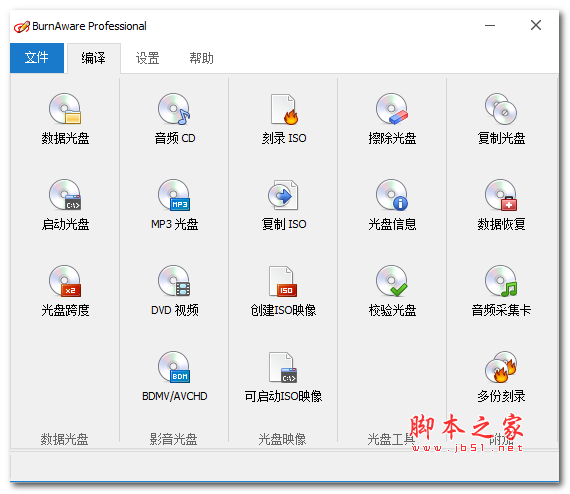Run the 校验光盘 verify disc tool

[392, 291]
